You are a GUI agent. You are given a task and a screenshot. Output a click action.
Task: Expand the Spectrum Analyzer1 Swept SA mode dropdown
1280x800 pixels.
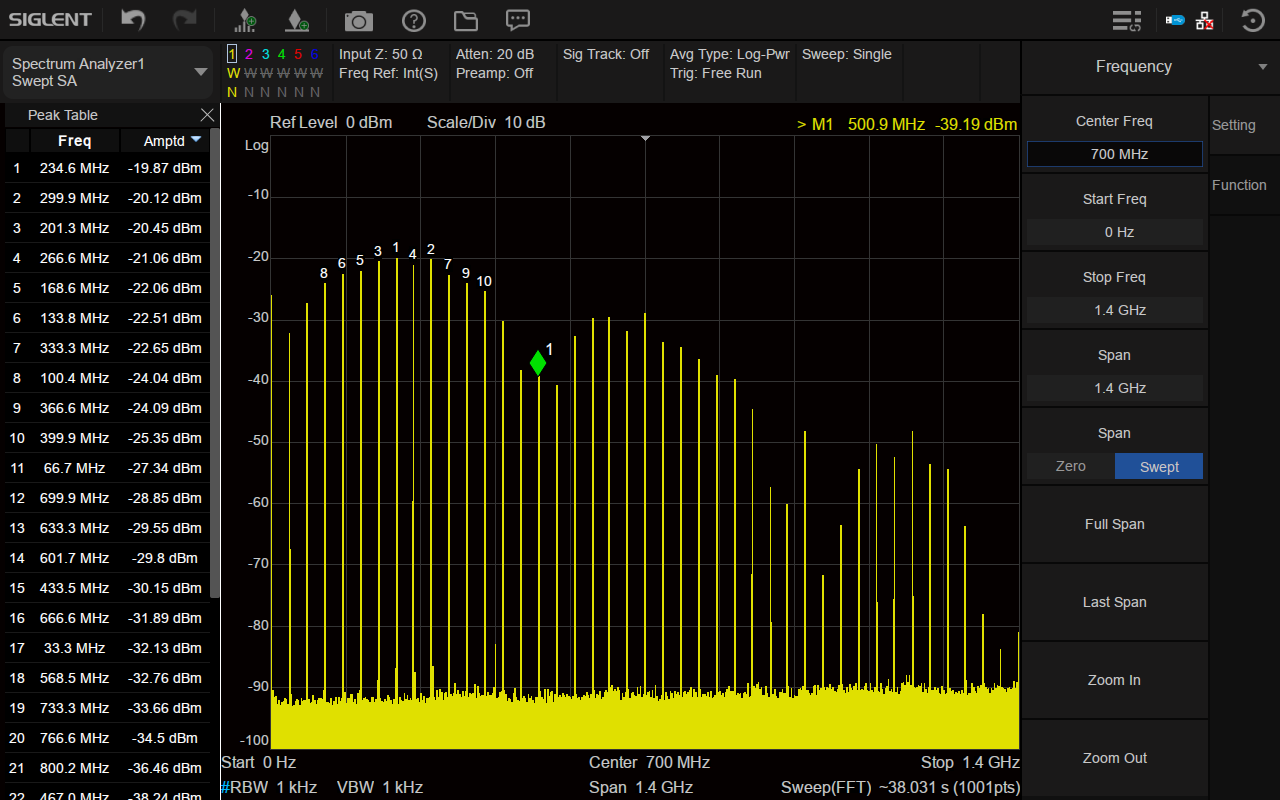click(200, 72)
